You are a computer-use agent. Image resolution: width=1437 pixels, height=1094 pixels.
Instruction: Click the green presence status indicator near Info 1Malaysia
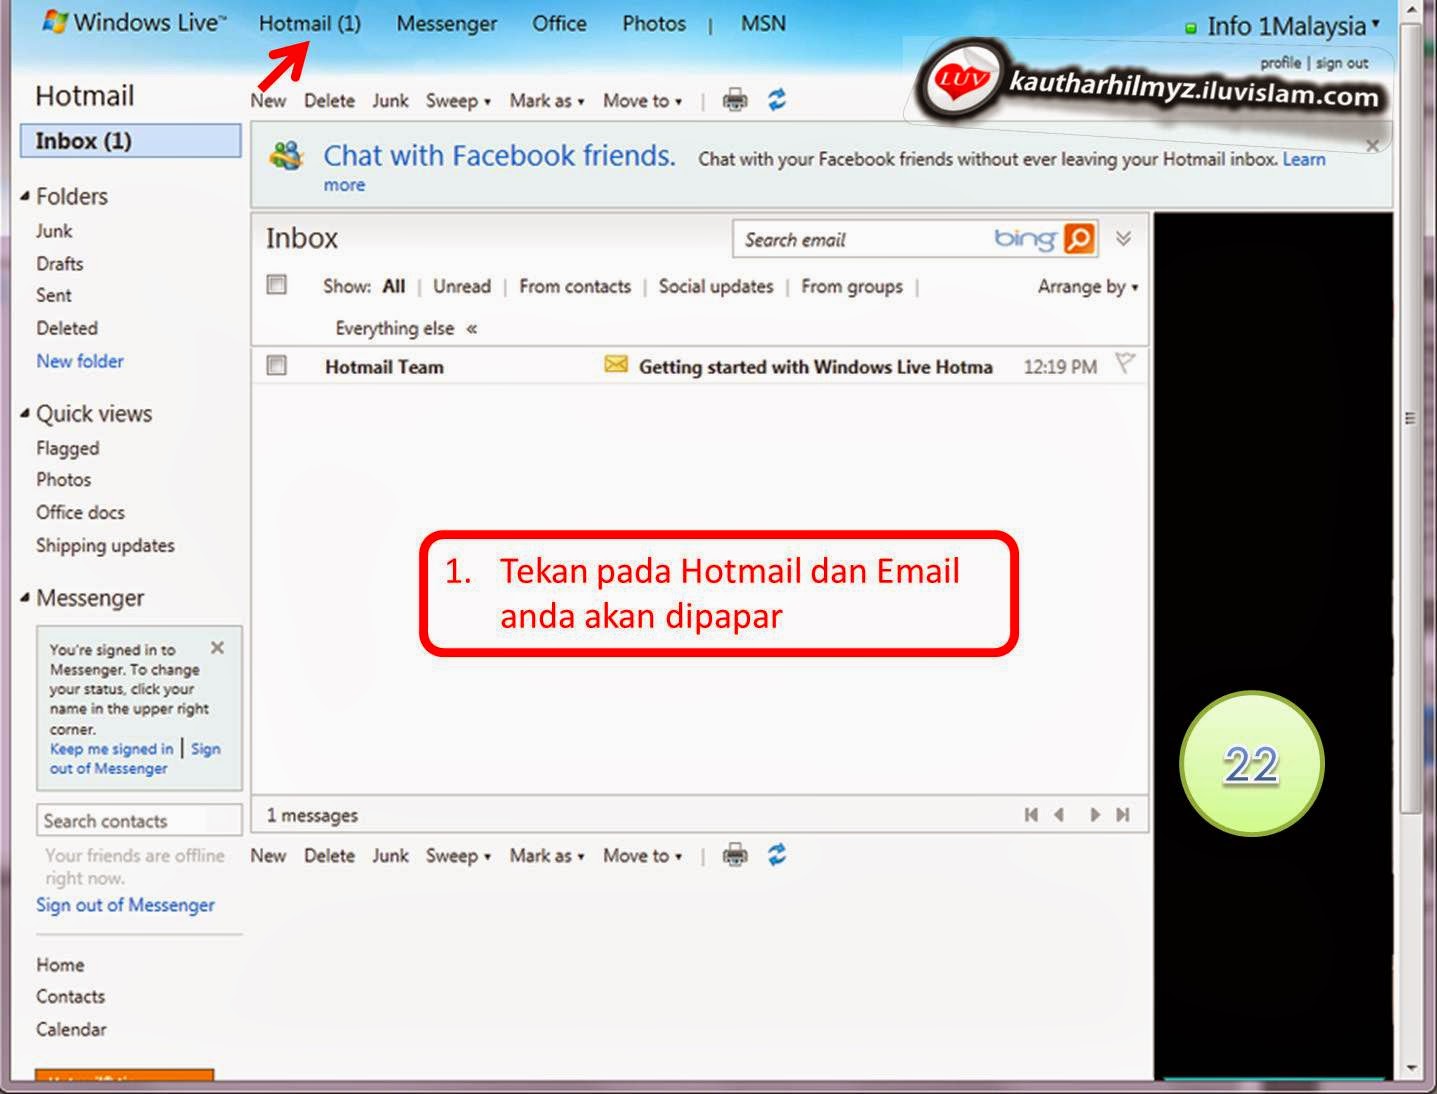[x=1191, y=27]
